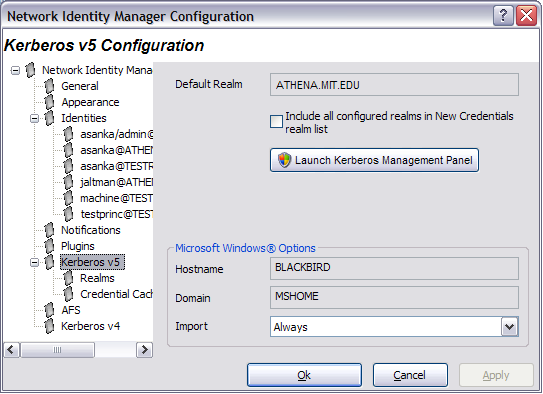
Task: Select asanka/admin identity row
Action: 116,134
